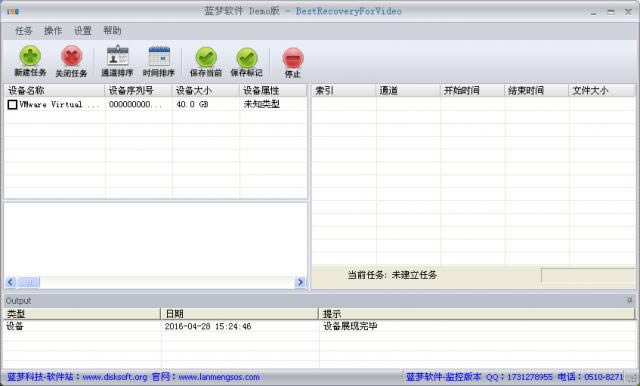Image resolution: width=640 pixels, height=386 pixels.
Task: Tick the VMware Virtual device checkbox
Action: tap(12, 104)
